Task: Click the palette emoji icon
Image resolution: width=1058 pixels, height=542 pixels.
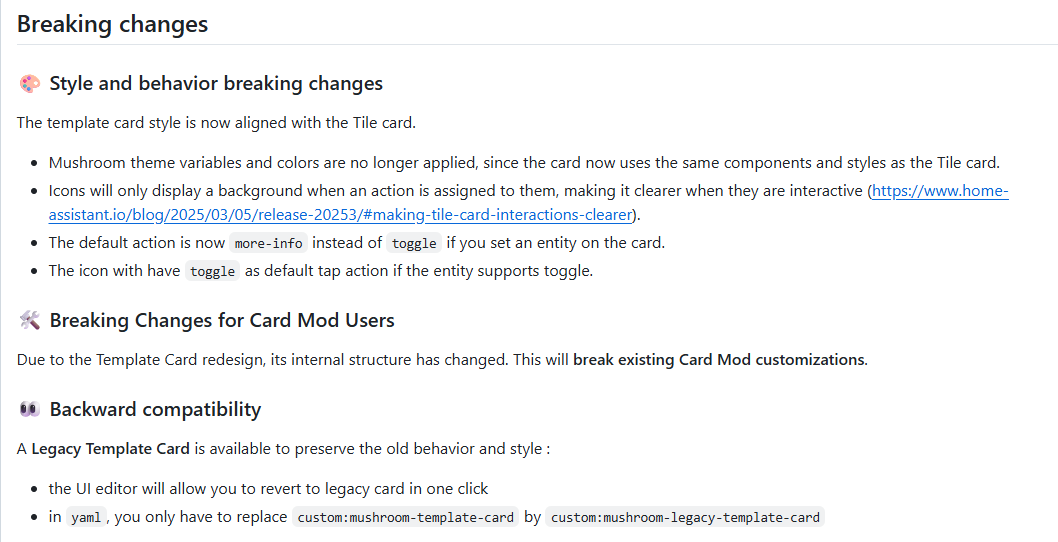Action: point(29,84)
